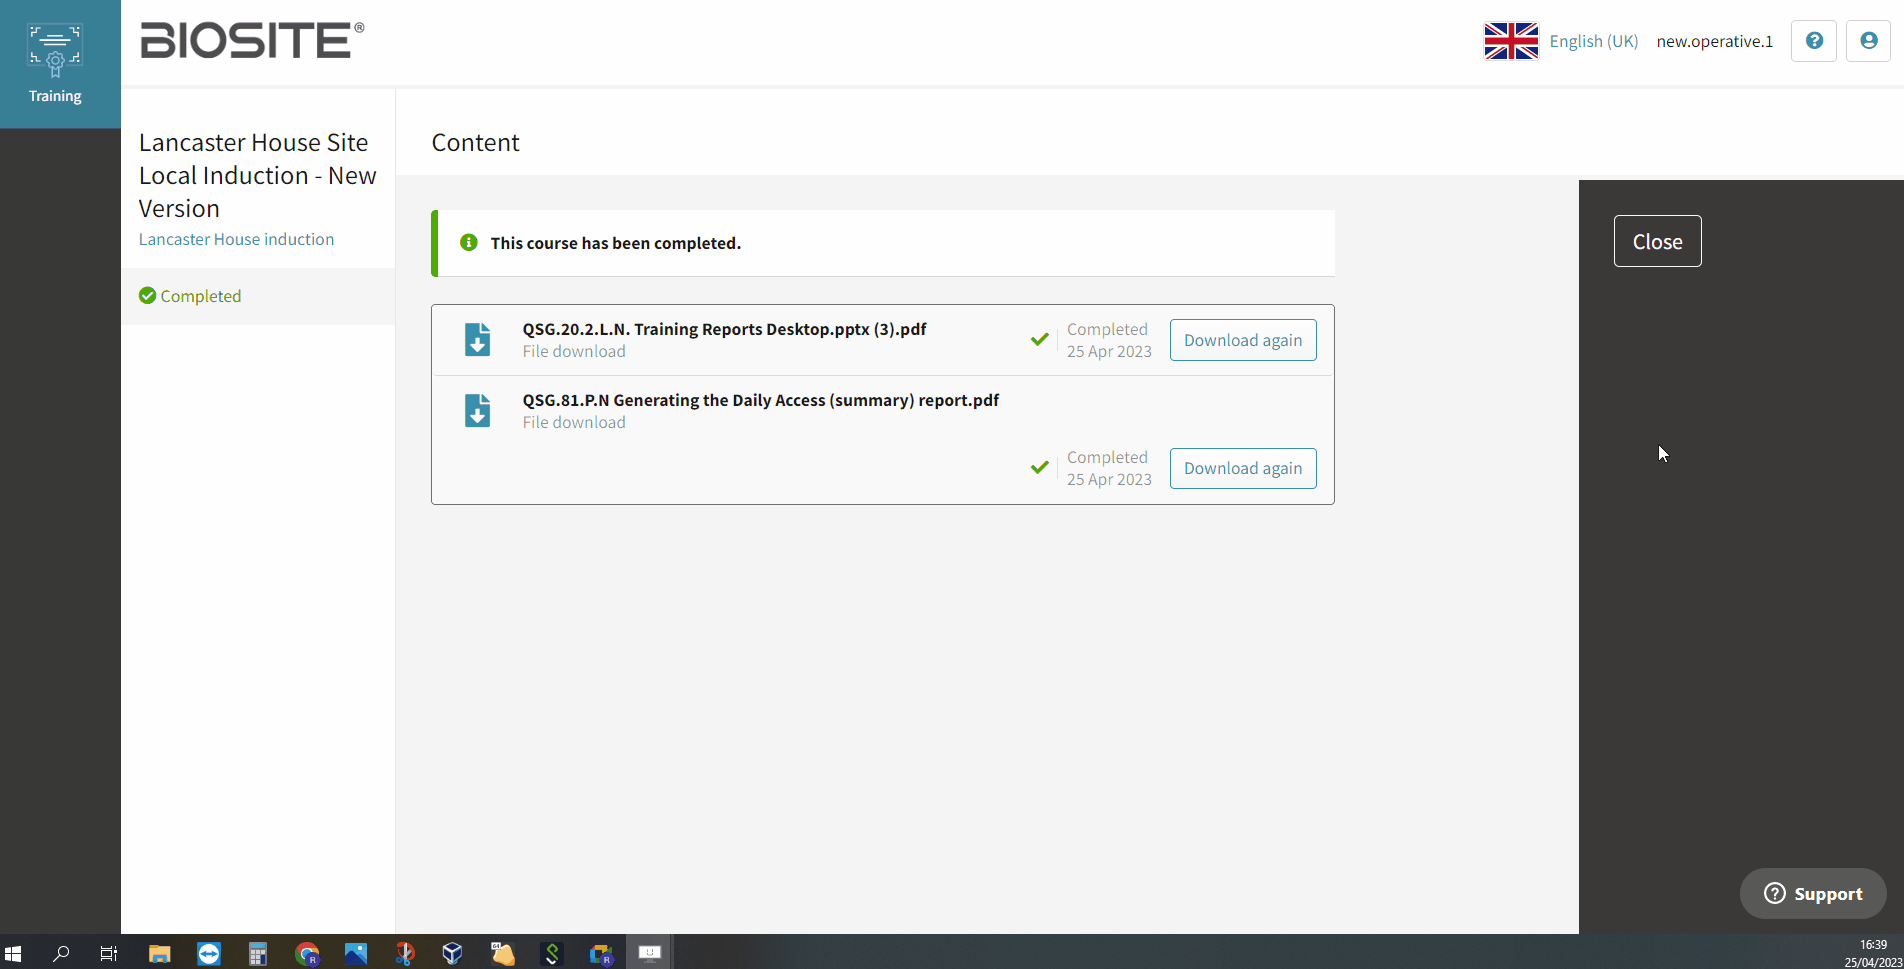
Task: Open the Support chat widget
Action: coord(1812,893)
